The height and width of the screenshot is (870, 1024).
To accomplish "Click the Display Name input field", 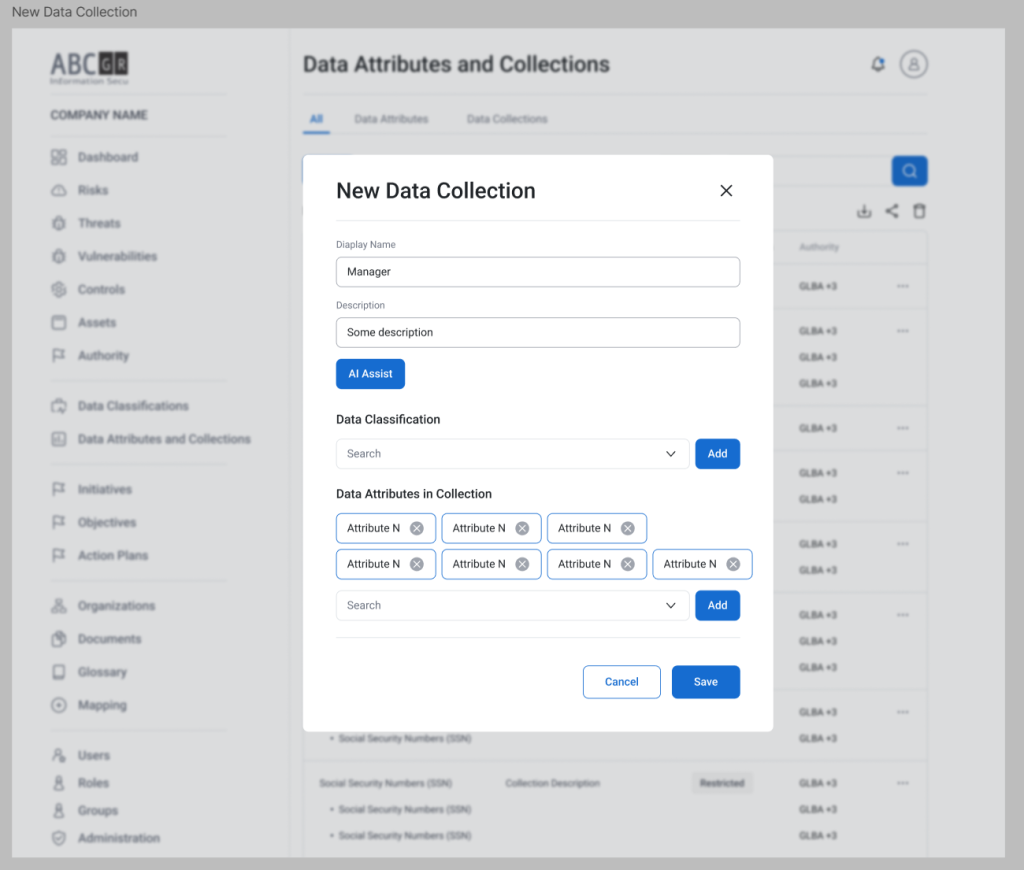I will tap(537, 272).
